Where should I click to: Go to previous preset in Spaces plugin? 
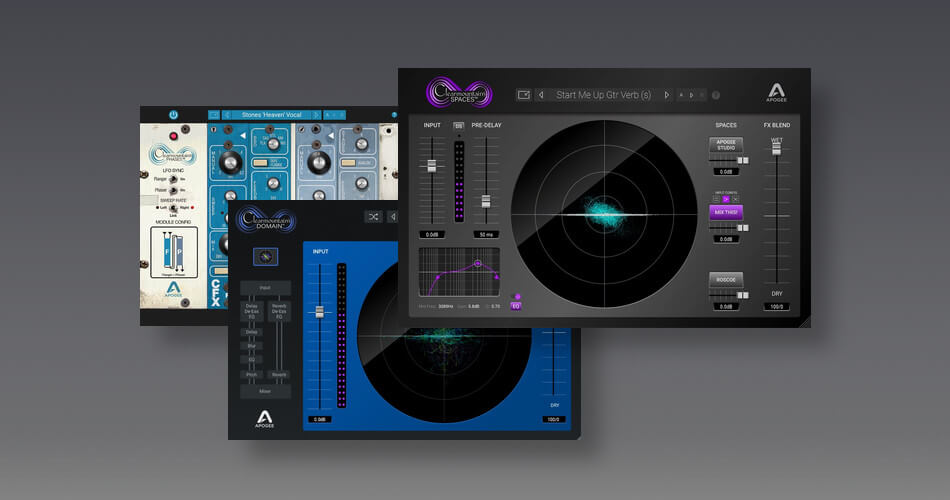point(541,95)
